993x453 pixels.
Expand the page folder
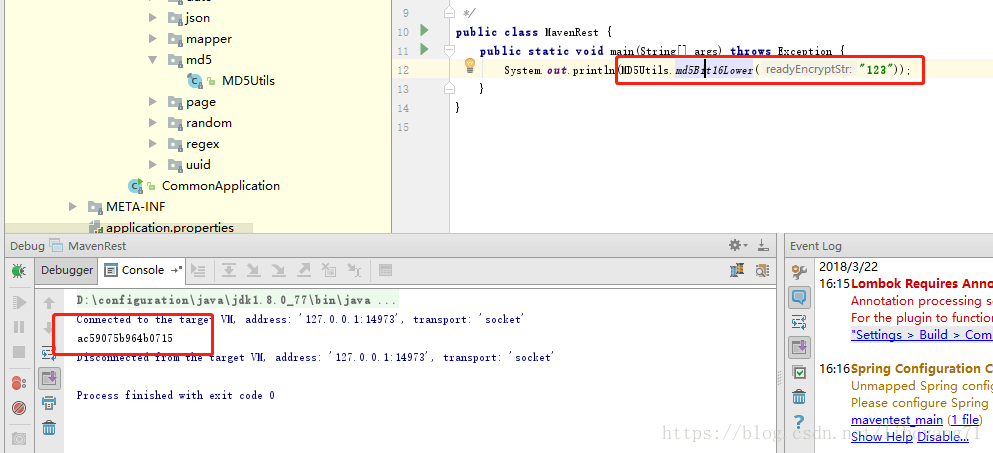153,101
